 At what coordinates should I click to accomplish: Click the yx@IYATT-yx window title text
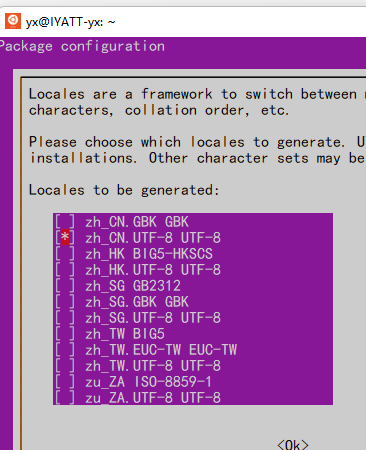coord(71,22)
